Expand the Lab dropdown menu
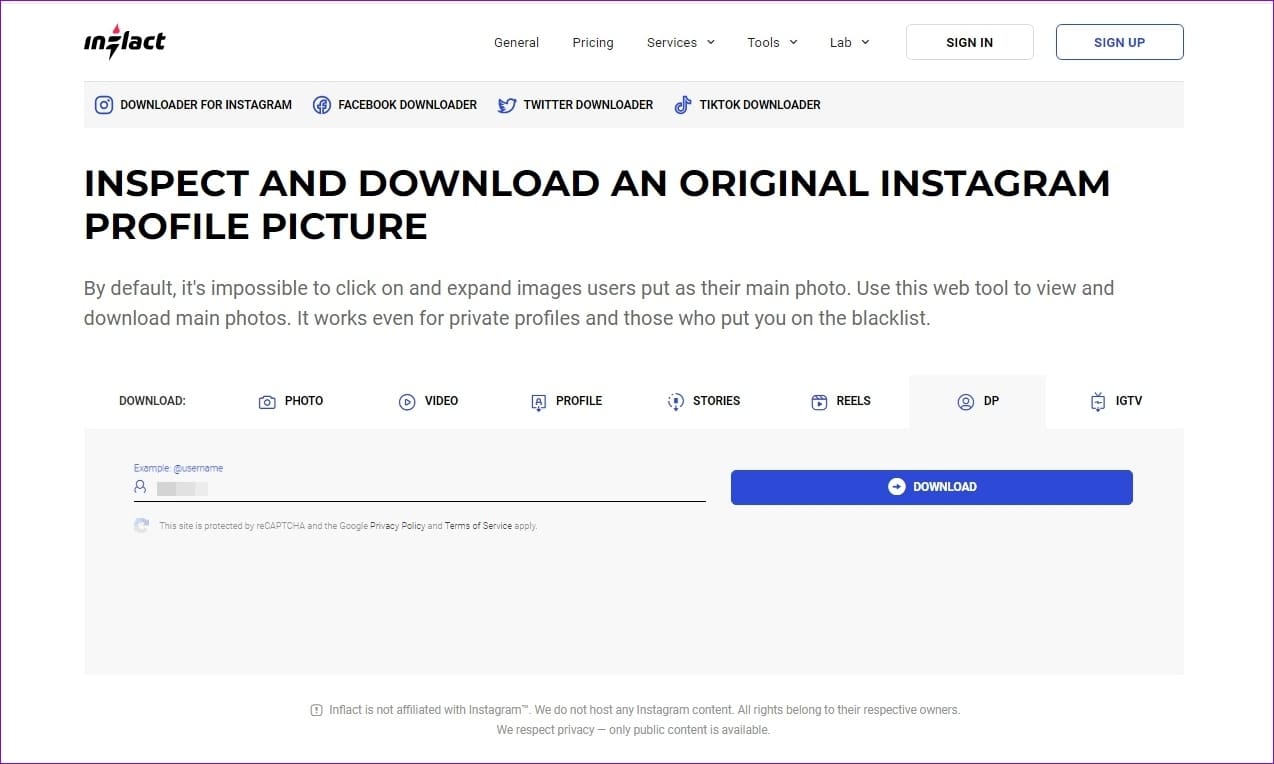Viewport: 1274px width, 764px height. click(850, 42)
